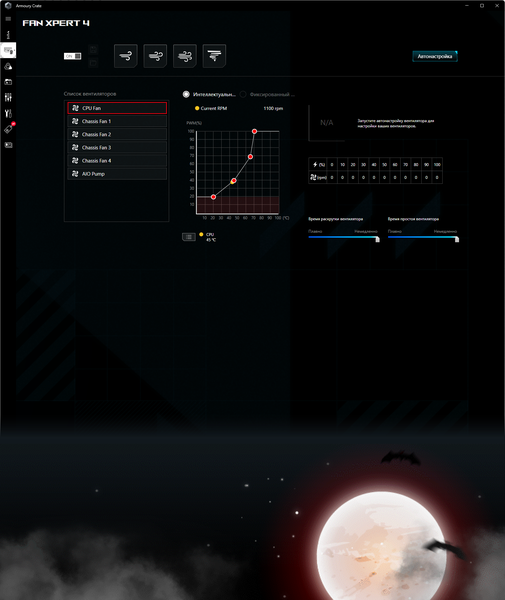
Task: Select the Silent fan mode preset icon
Action: coord(125,56)
